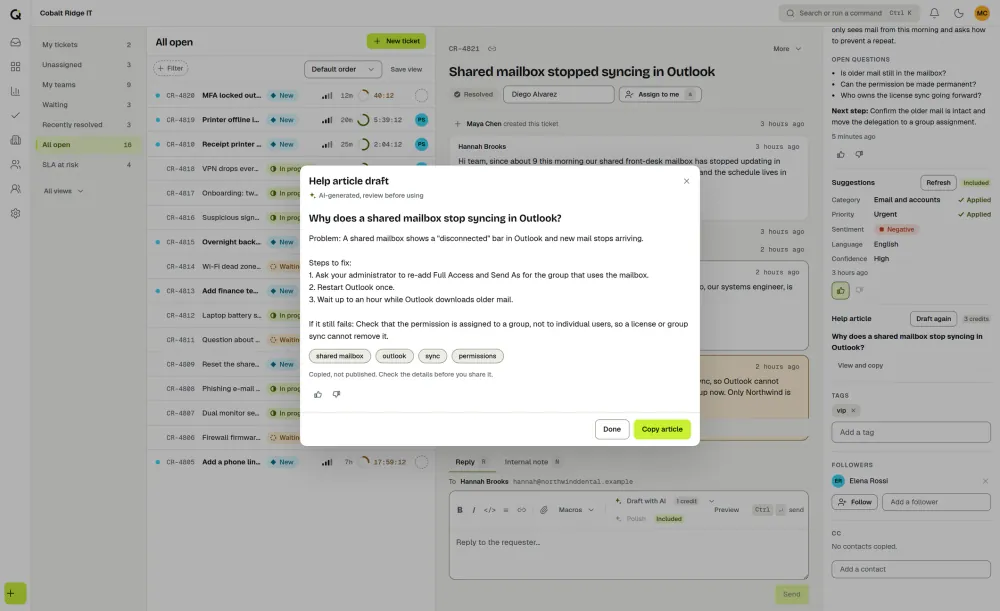Image resolution: width=1000 pixels, height=611 pixels.
Task: Open My teams view
Action: click(x=86, y=84)
